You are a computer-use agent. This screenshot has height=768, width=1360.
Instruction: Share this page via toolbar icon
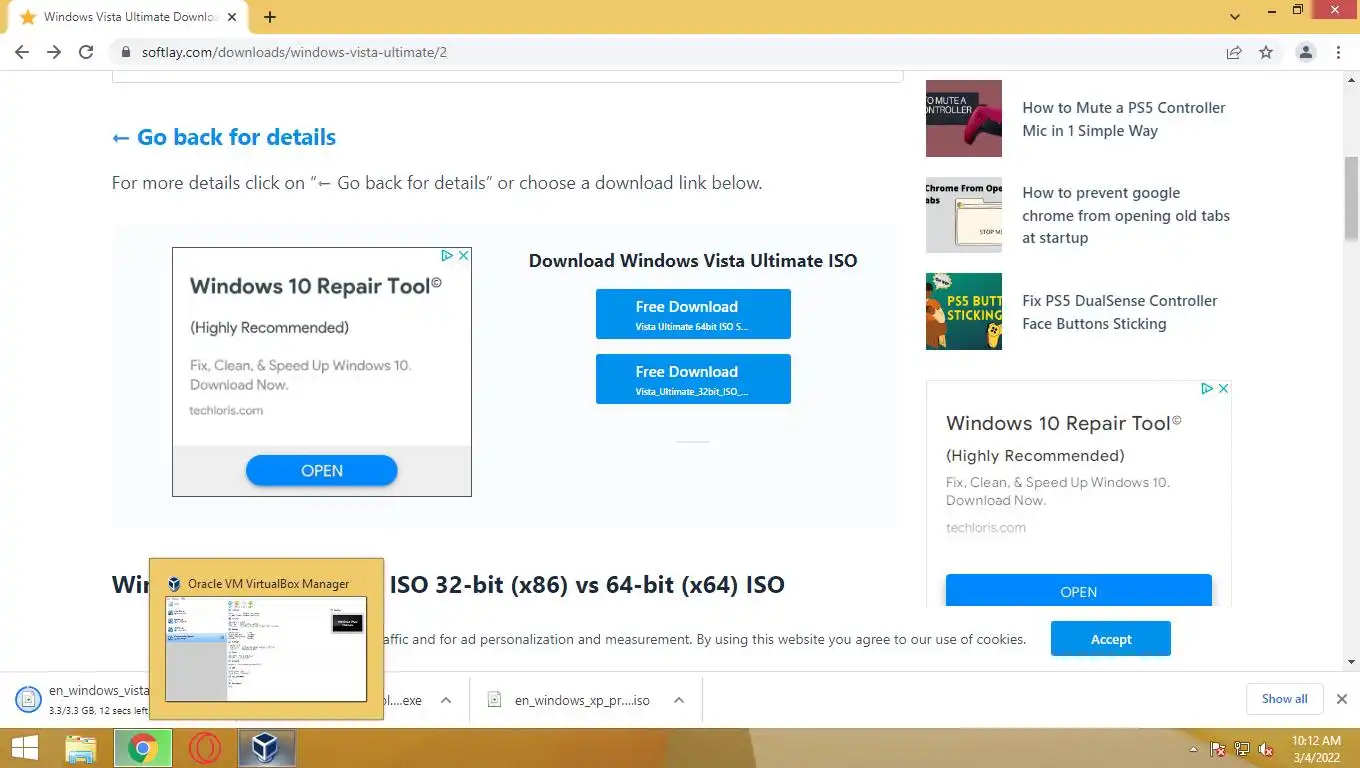click(1234, 52)
